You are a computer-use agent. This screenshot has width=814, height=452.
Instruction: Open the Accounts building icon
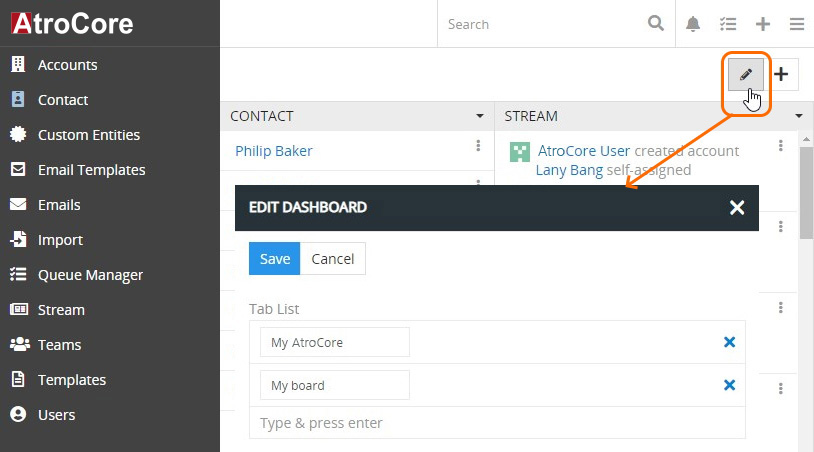click(x=18, y=64)
